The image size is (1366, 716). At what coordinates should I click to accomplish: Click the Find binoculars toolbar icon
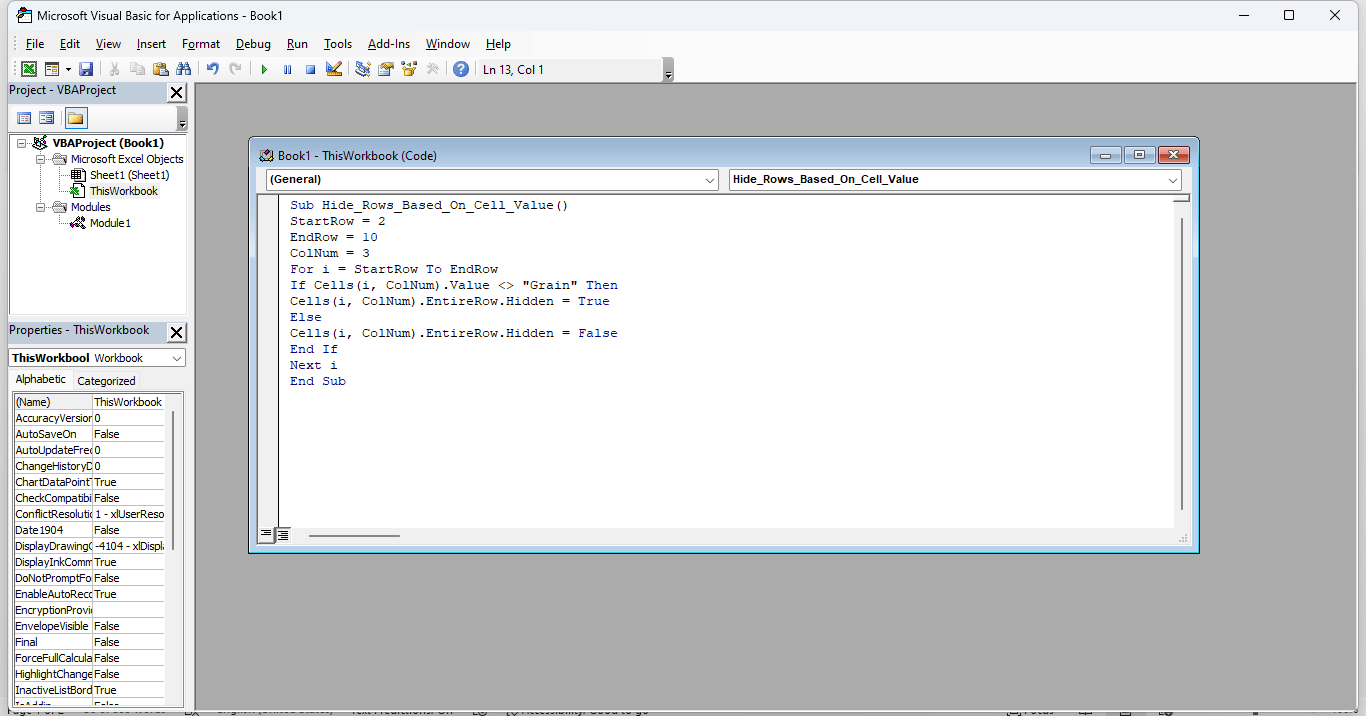(x=184, y=68)
